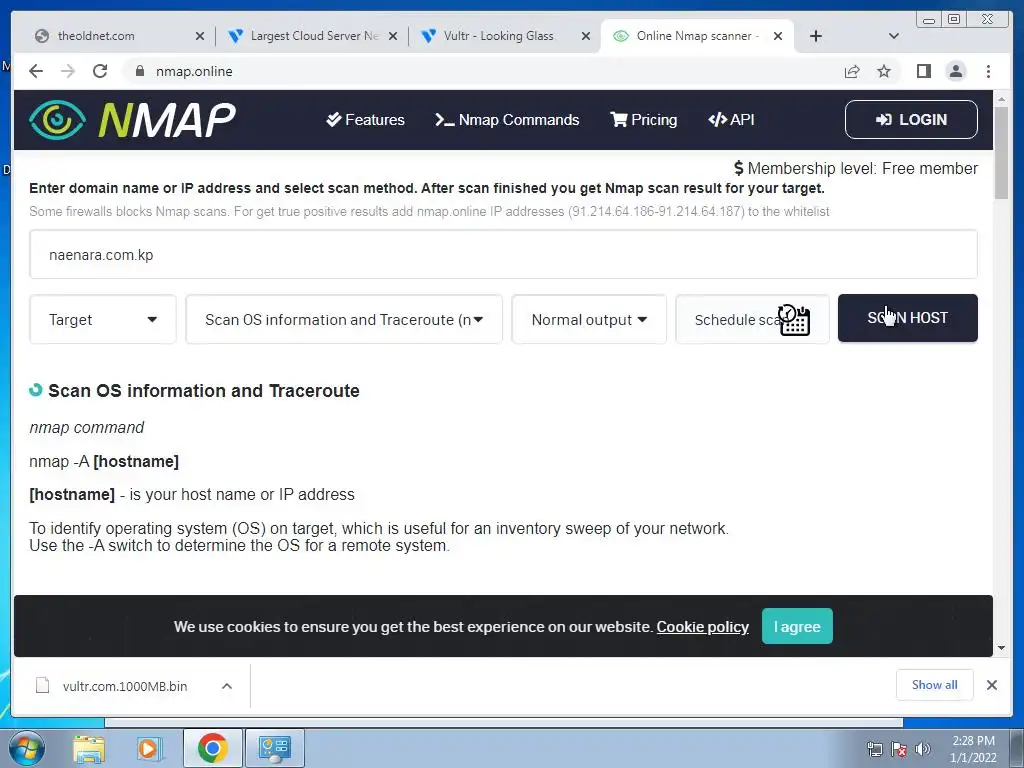
Task: Open the Features menu item
Action: pos(366,120)
